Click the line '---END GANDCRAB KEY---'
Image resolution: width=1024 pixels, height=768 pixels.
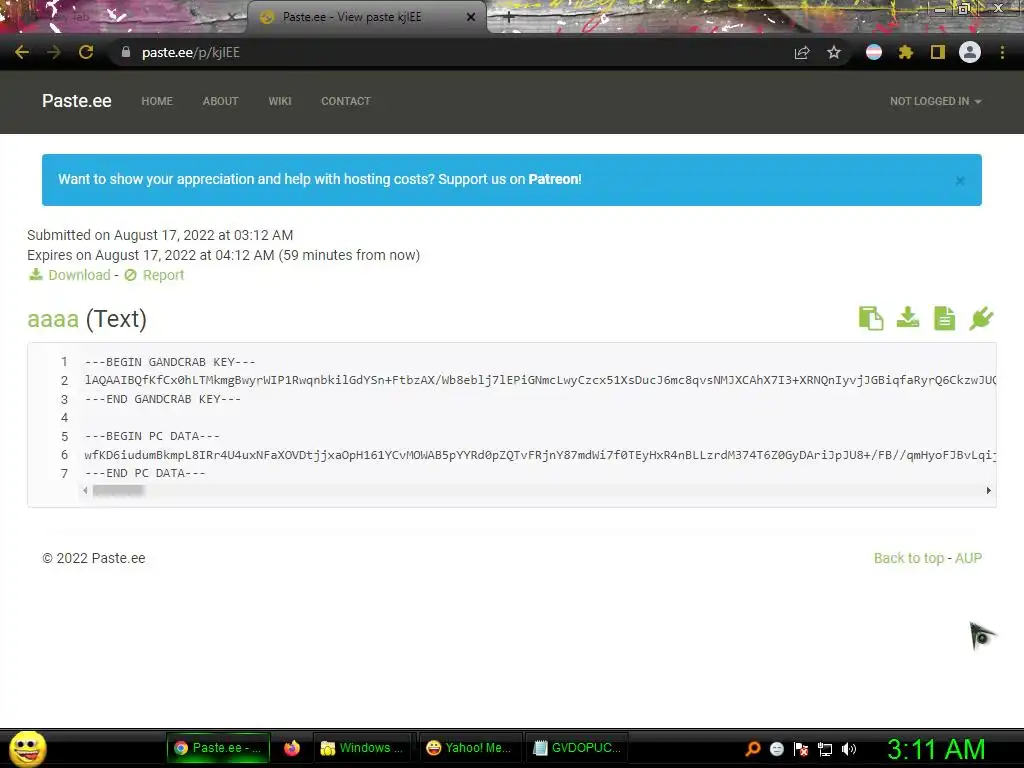[x=163, y=399]
